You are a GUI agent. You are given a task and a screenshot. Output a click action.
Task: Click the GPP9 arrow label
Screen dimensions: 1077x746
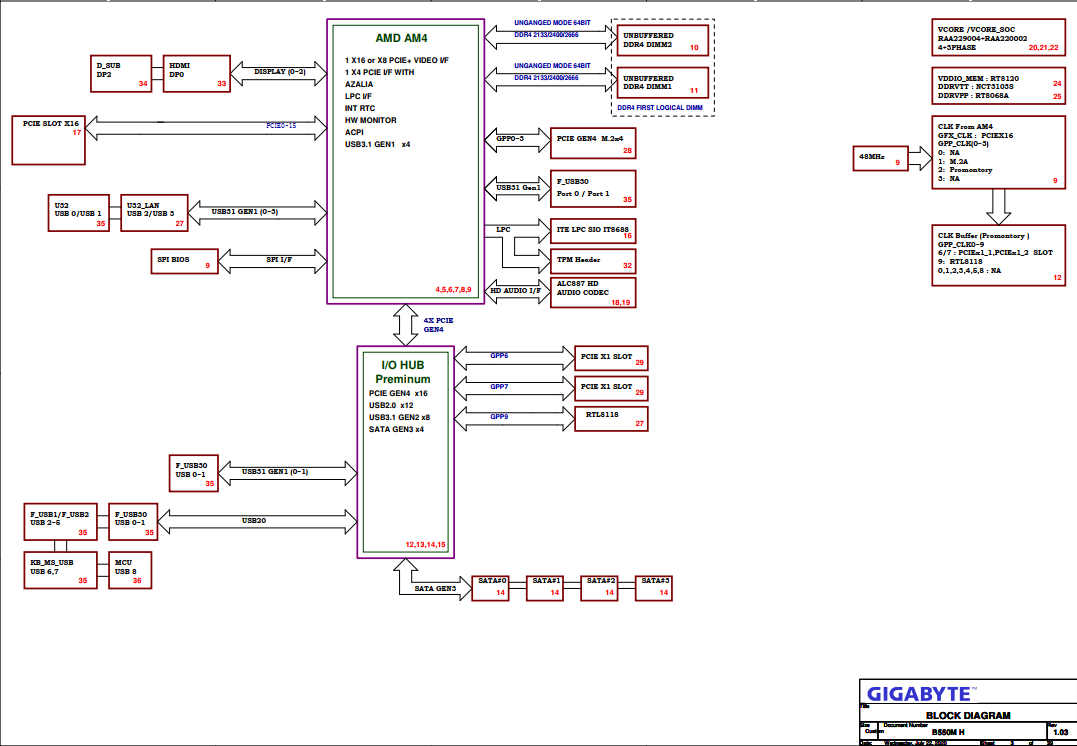(x=499, y=417)
